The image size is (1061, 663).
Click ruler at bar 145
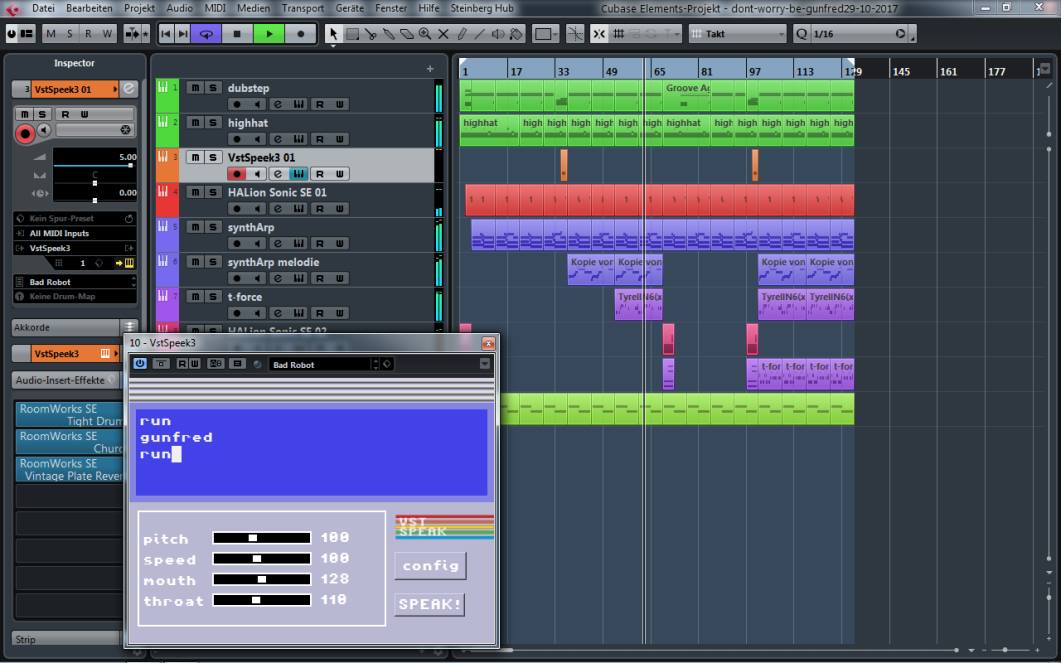point(901,71)
